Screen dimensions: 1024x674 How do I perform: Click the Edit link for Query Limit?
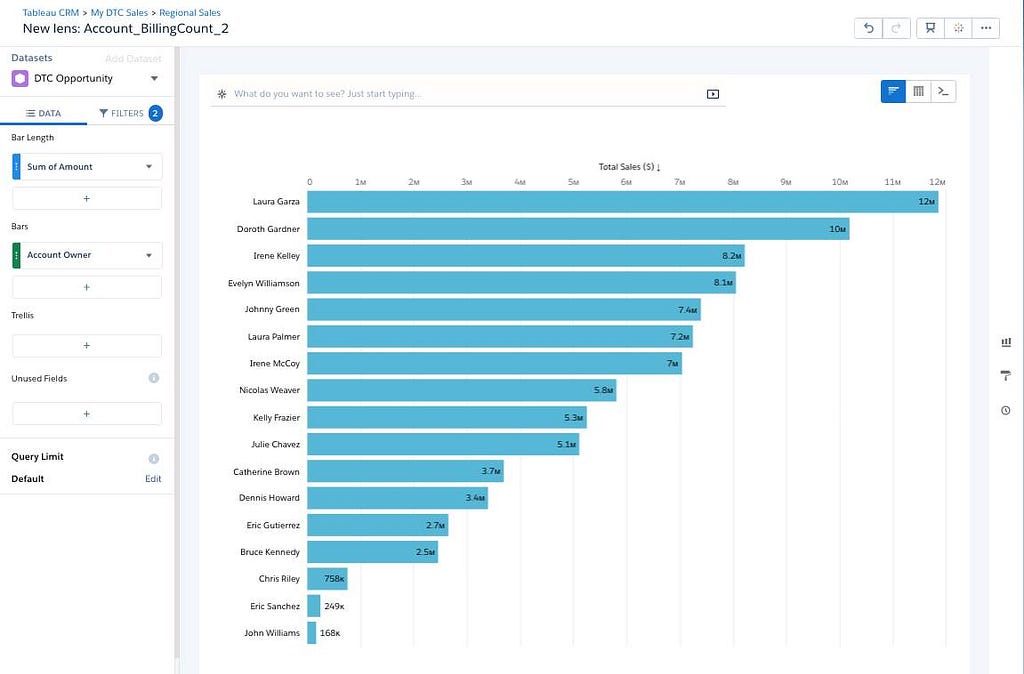click(153, 479)
